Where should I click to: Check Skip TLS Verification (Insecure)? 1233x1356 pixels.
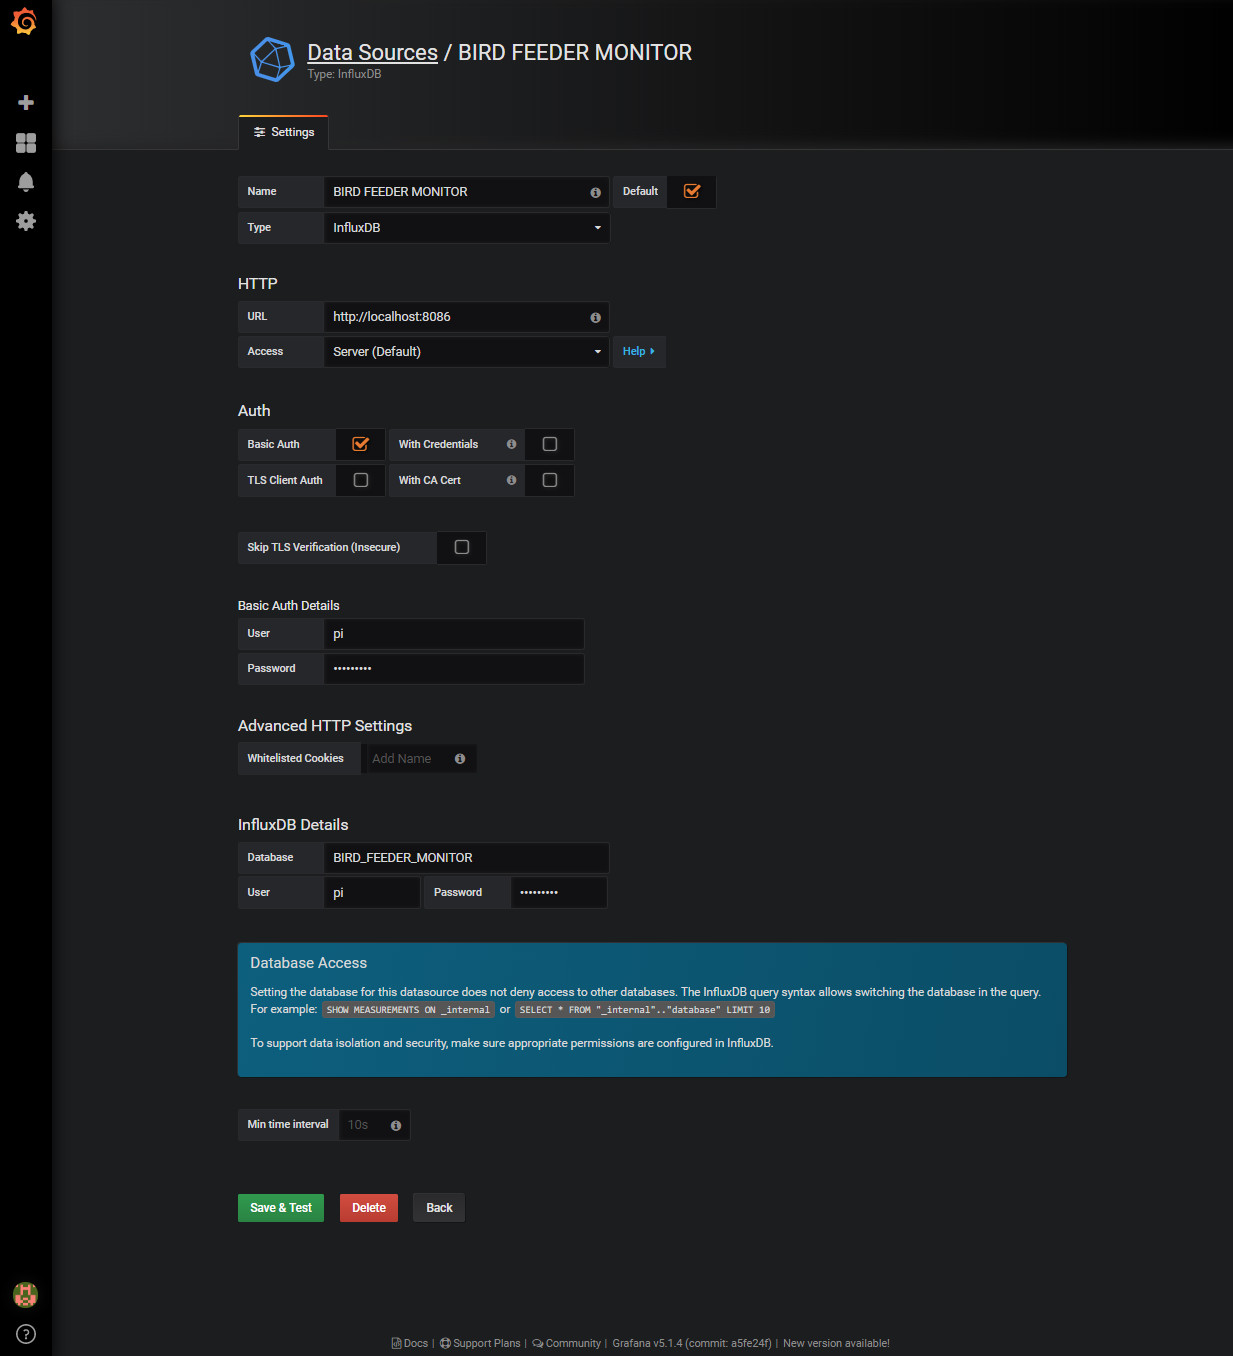click(x=462, y=547)
